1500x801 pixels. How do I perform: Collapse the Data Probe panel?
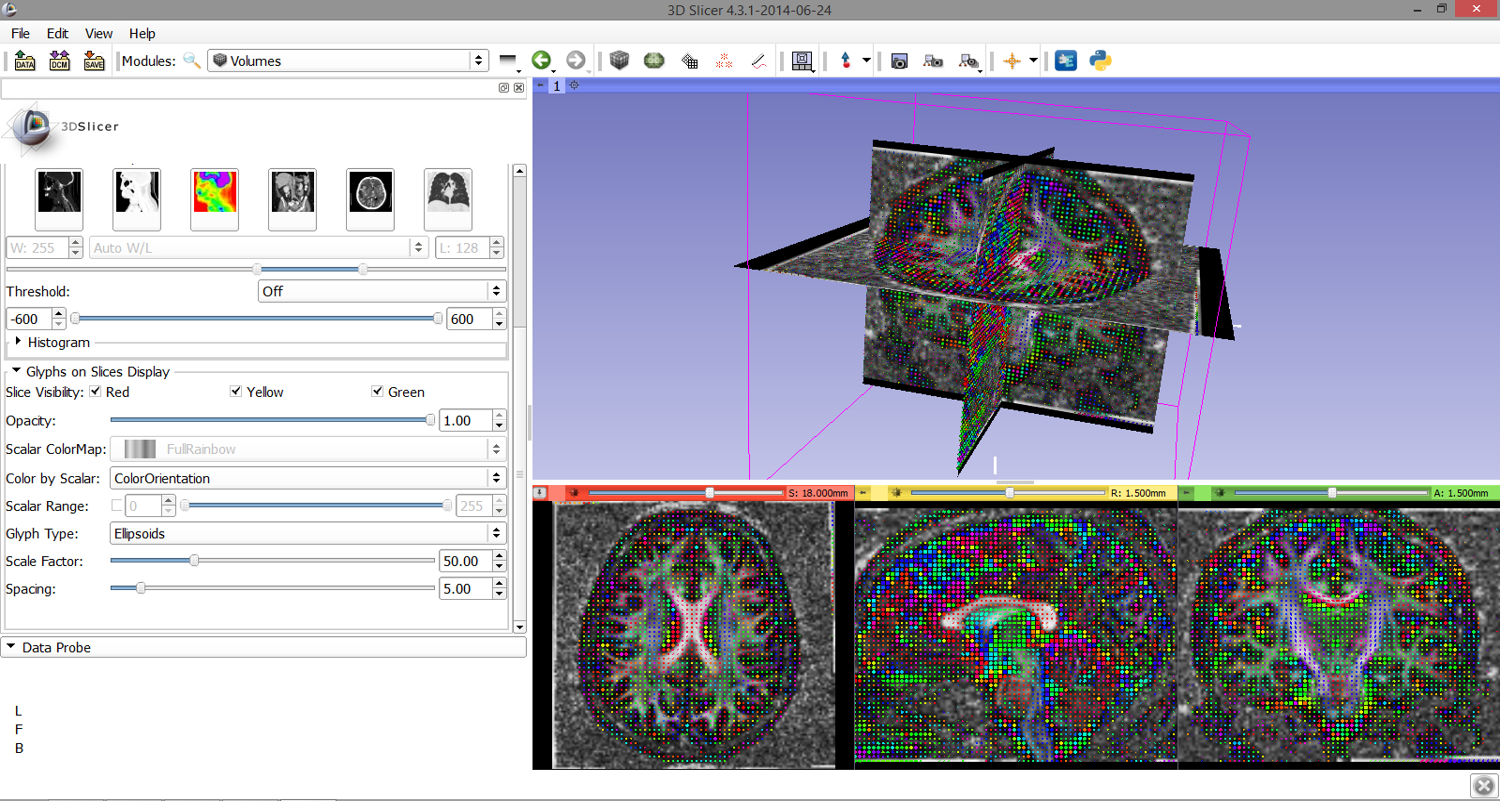tap(56, 648)
